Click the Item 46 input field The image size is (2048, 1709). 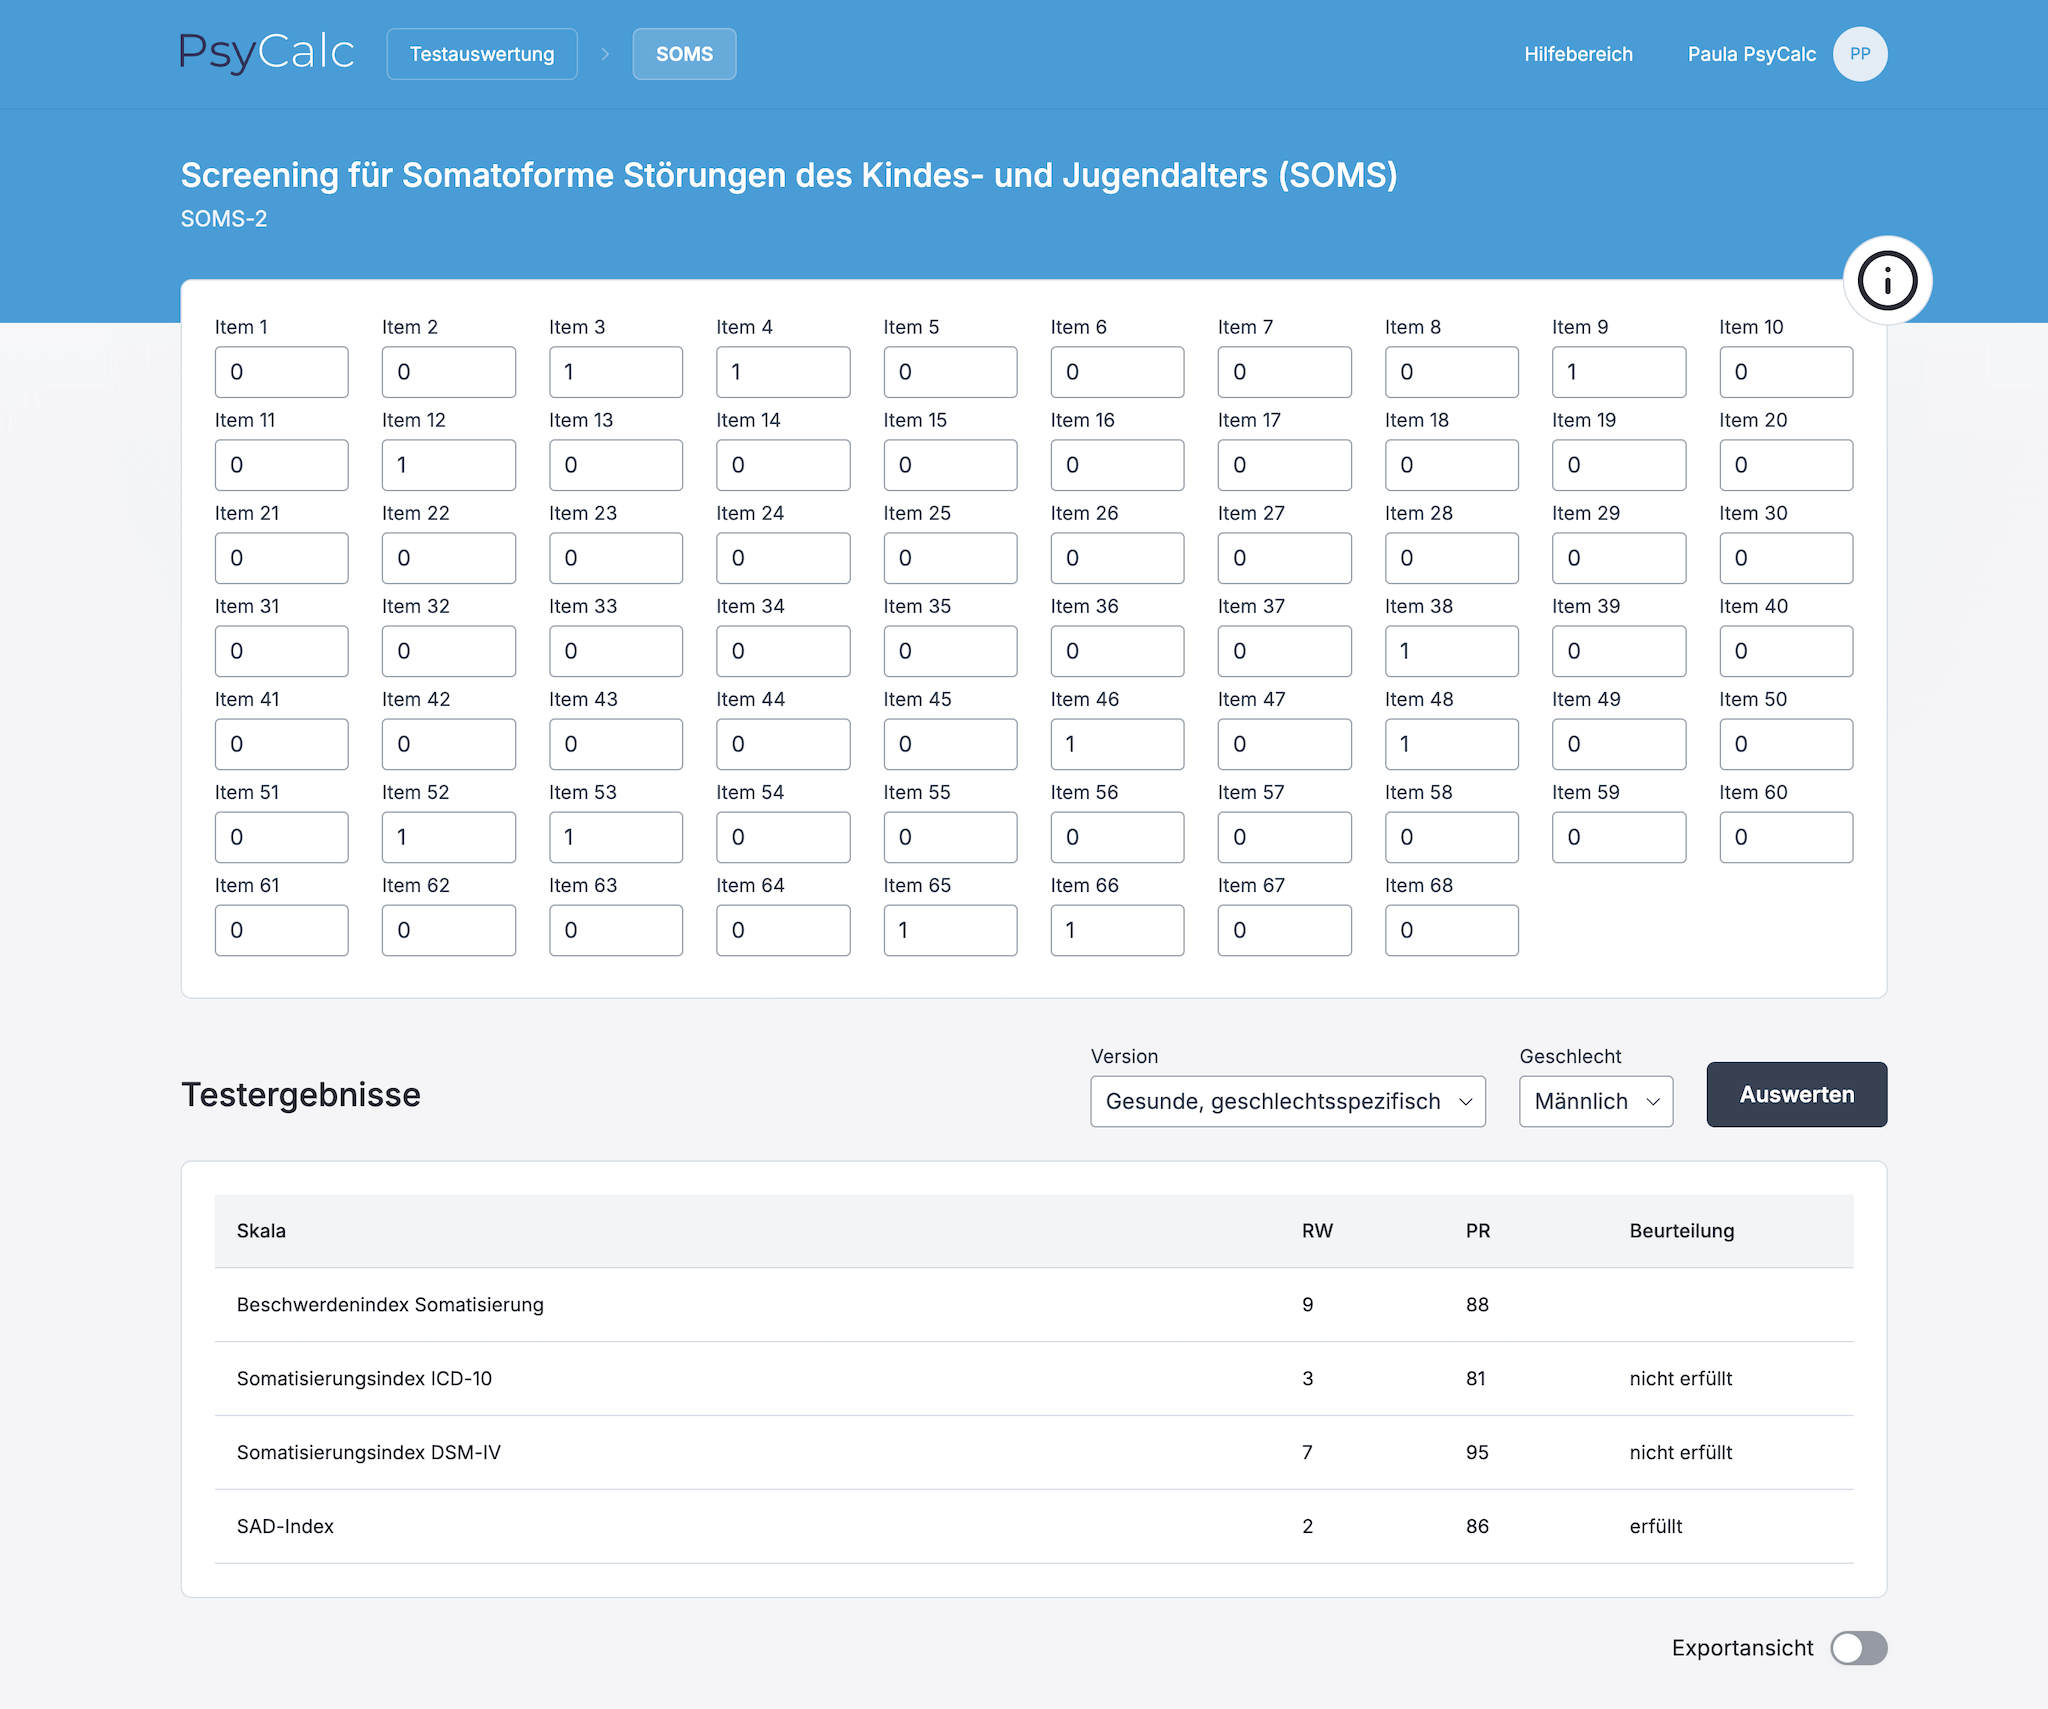pyautogui.click(x=1116, y=744)
